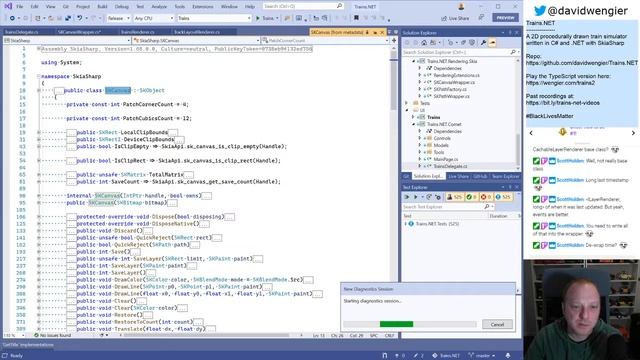Click the Home icon in Solution Explorer toolbar
Image resolution: width=640 pixels, height=360 pixels.
(424, 42)
